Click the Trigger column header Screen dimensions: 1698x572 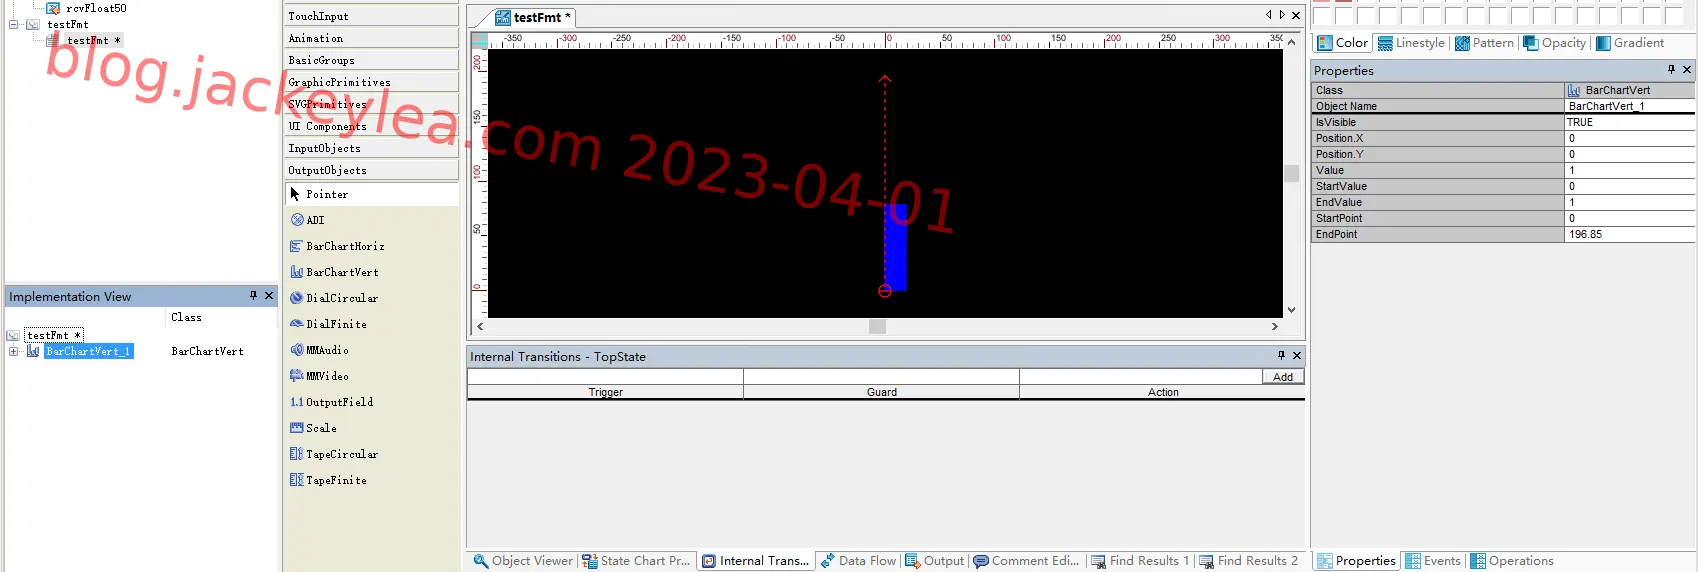(605, 392)
